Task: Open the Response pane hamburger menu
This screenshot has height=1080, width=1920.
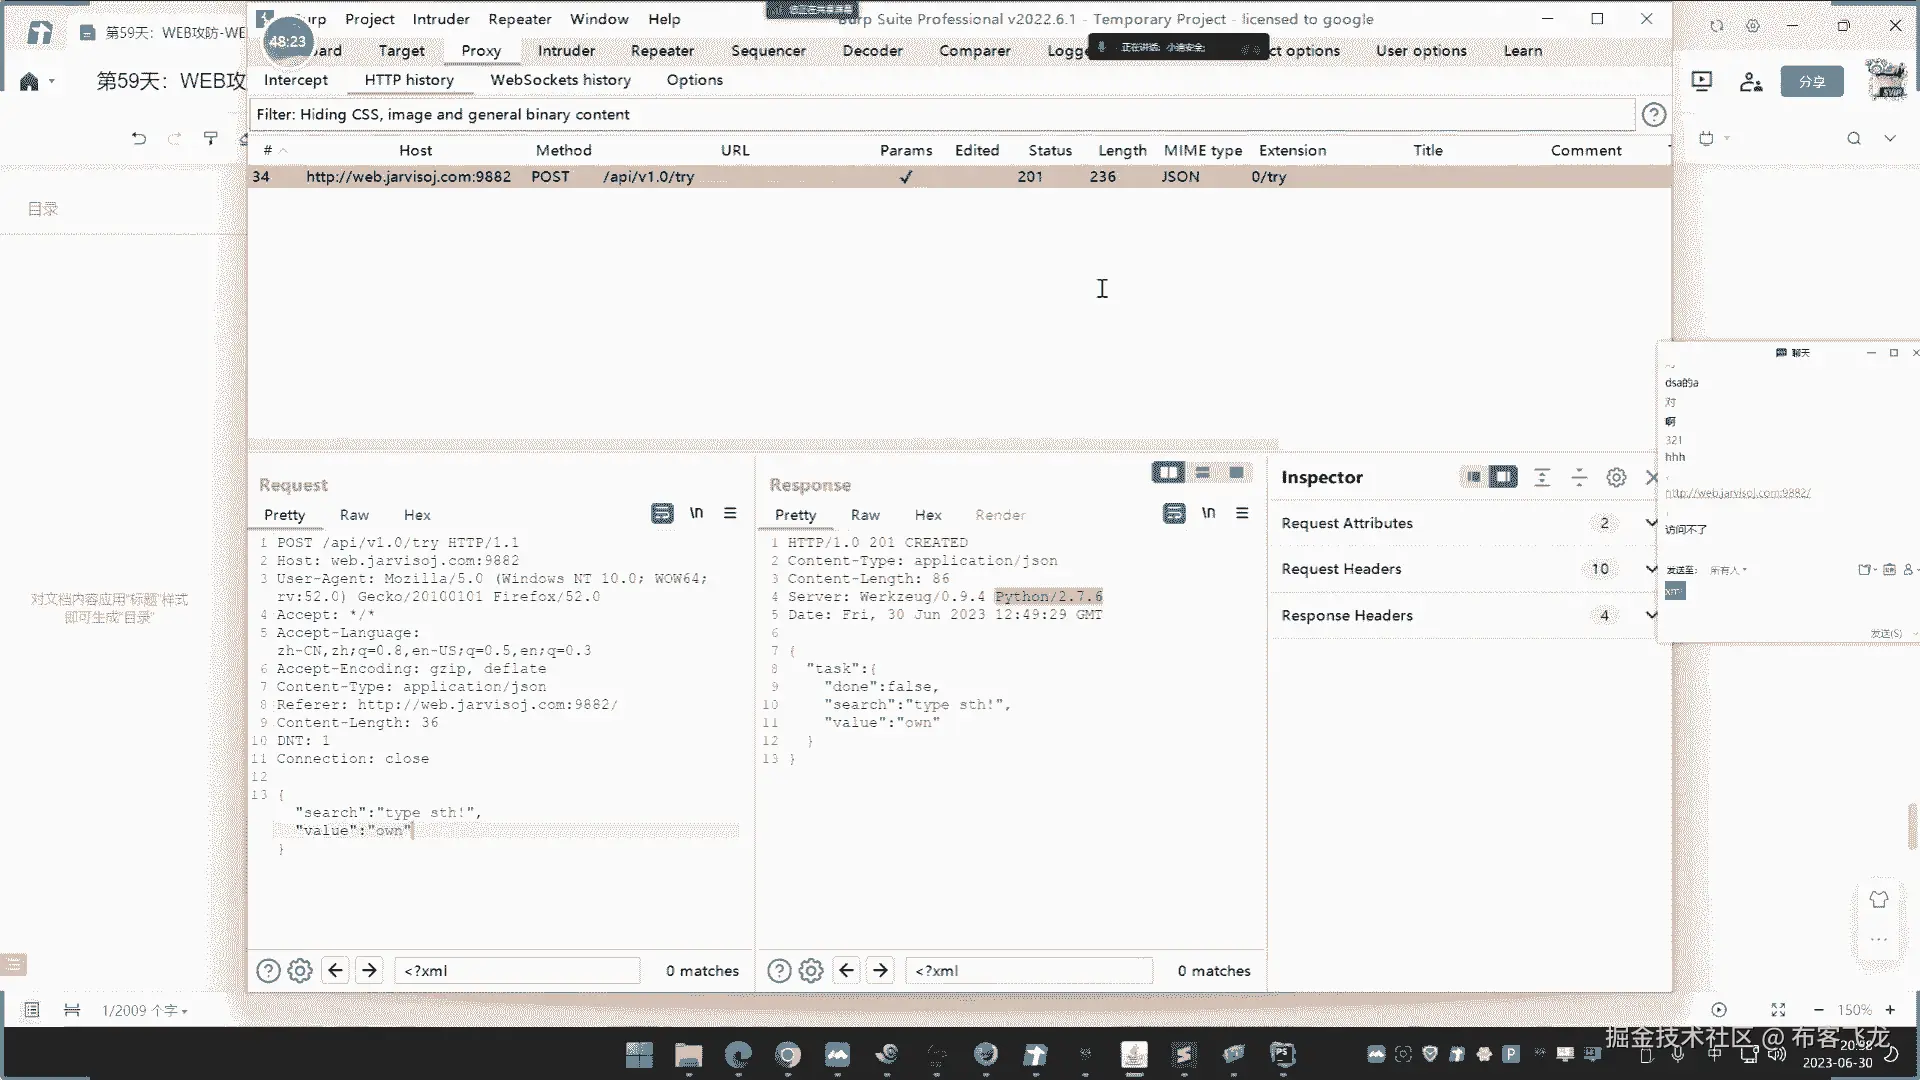Action: [x=1242, y=513]
